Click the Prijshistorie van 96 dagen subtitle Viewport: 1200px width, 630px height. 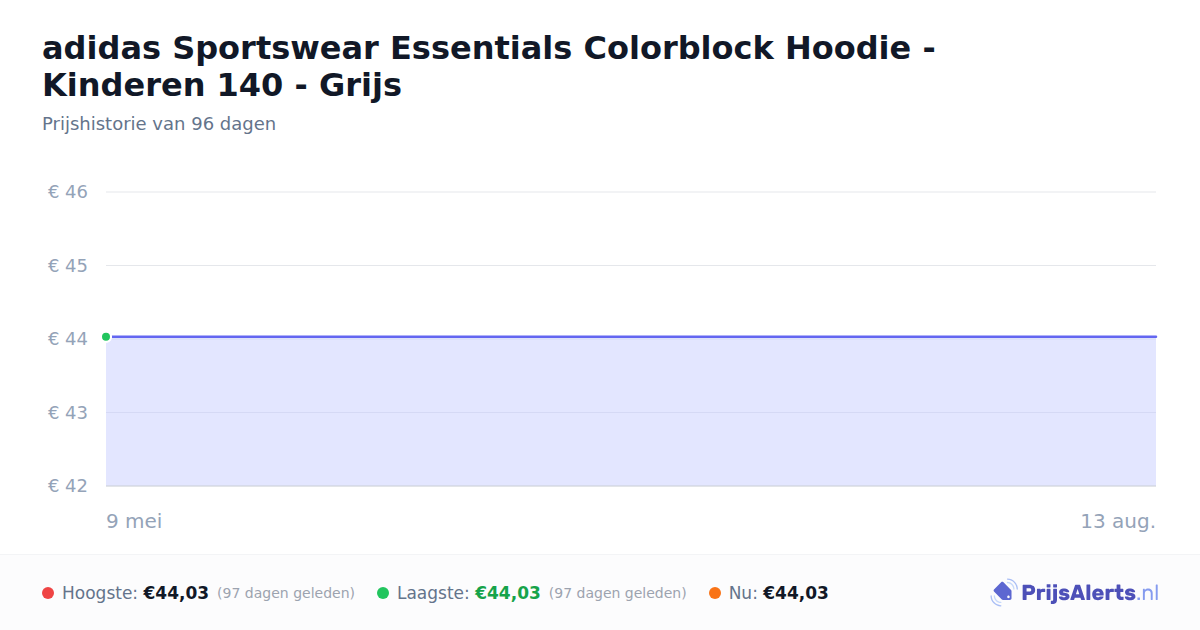(x=159, y=124)
